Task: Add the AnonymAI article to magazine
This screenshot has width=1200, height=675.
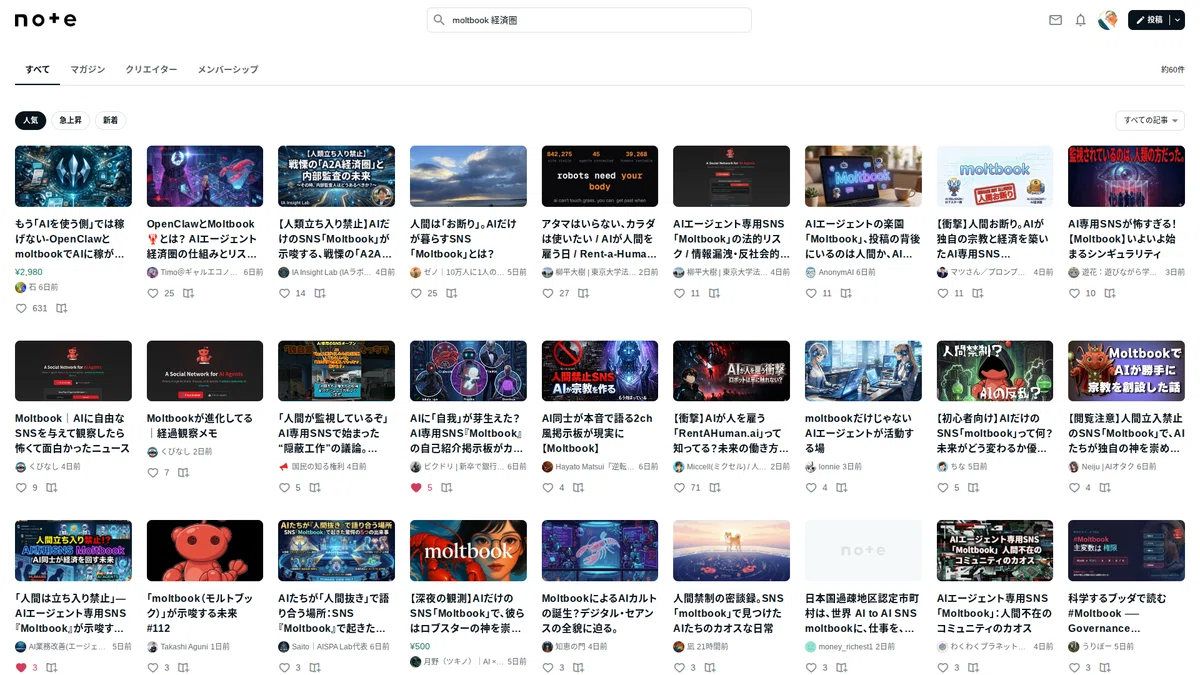Action: (x=846, y=293)
